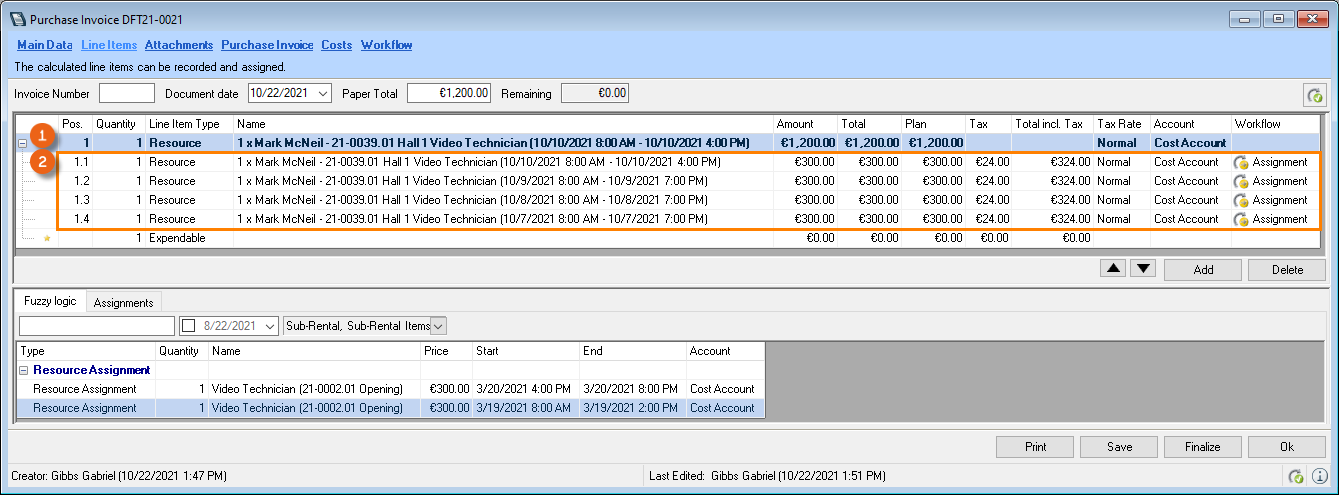Image resolution: width=1339 pixels, height=495 pixels.
Task: Click the Assignment workflow icon in row 1.3
Action: pyautogui.click(x=1241, y=200)
